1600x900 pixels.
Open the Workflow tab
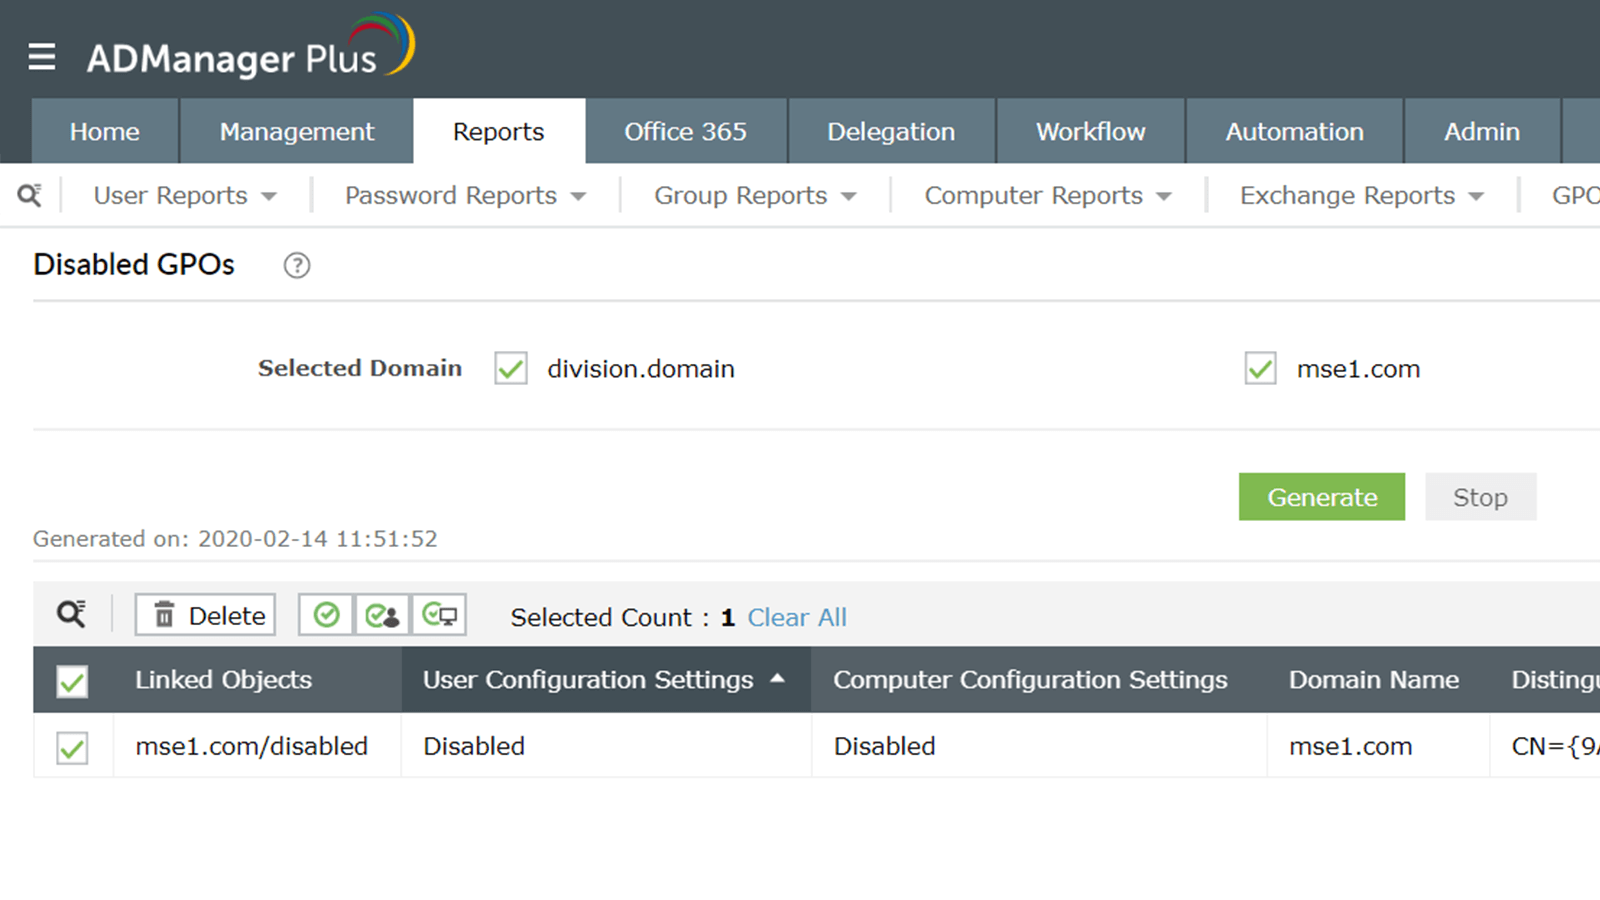click(1091, 131)
